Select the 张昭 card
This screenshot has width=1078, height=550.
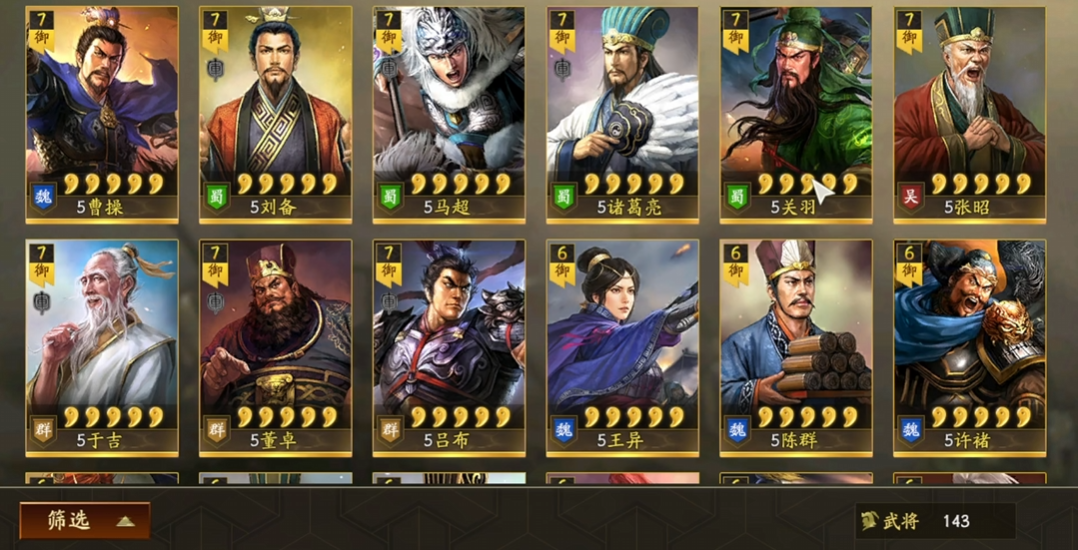pos(969,115)
